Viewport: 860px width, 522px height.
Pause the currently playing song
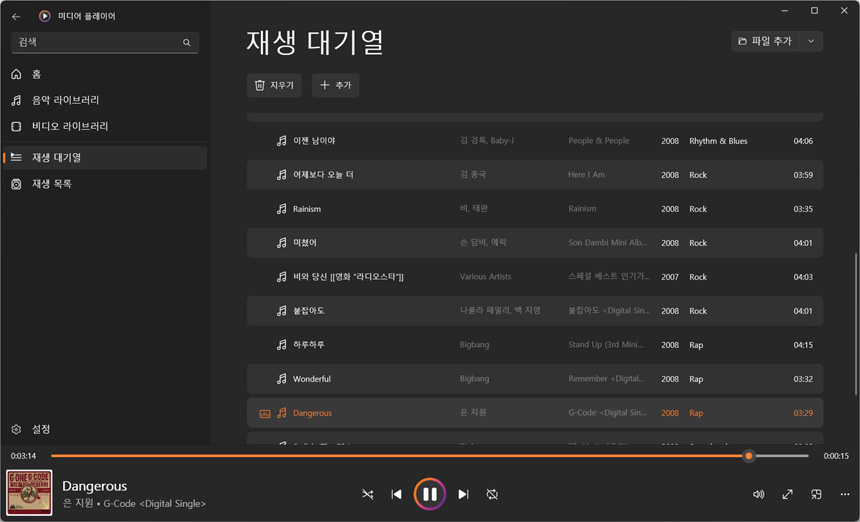tap(429, 494)
